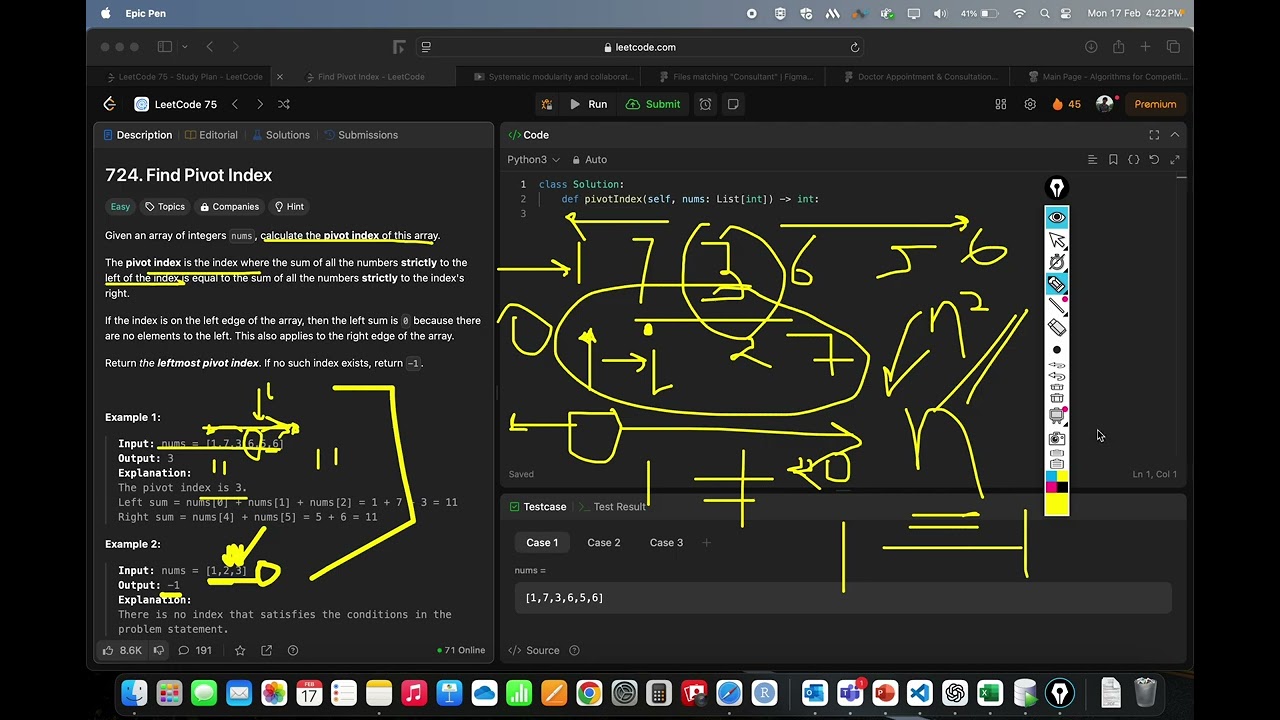Reset code with the revert arrow icon
The width and height of the screenshot is (1280, 720).
point(1154,160)
